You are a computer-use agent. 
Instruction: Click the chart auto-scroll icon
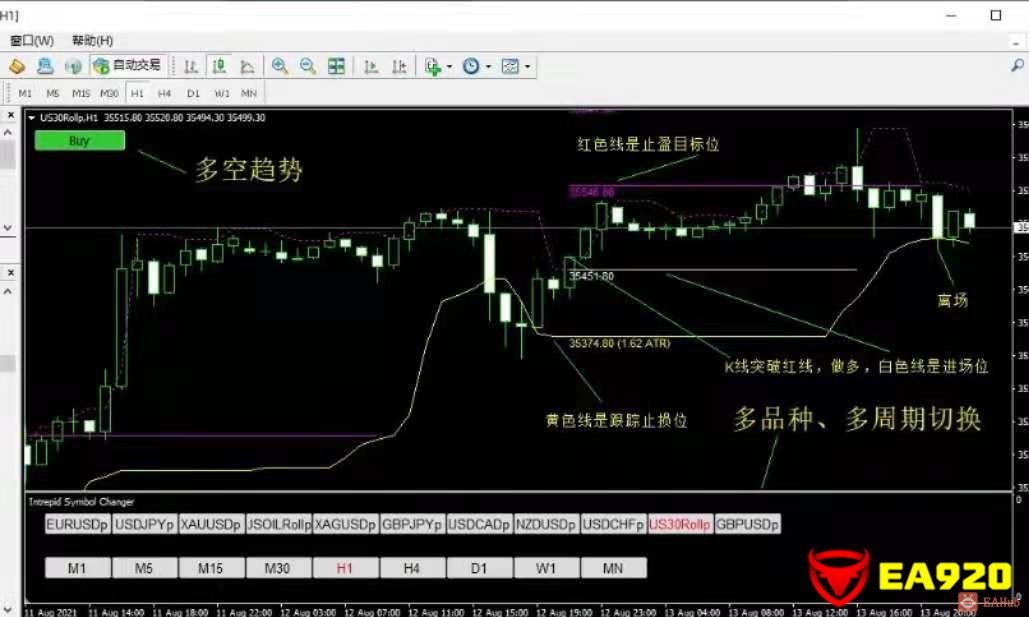371,66
